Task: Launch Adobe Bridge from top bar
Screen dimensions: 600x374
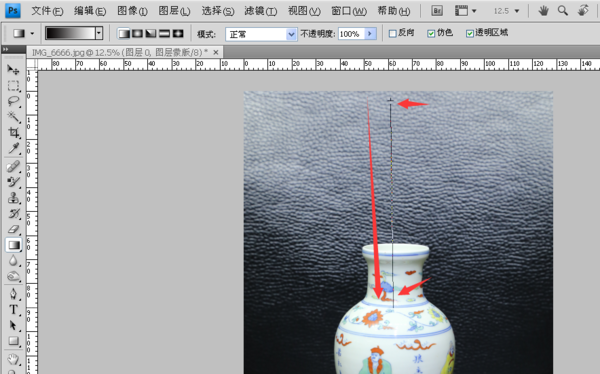Action: pyautogui.click(x=437, y=11)
